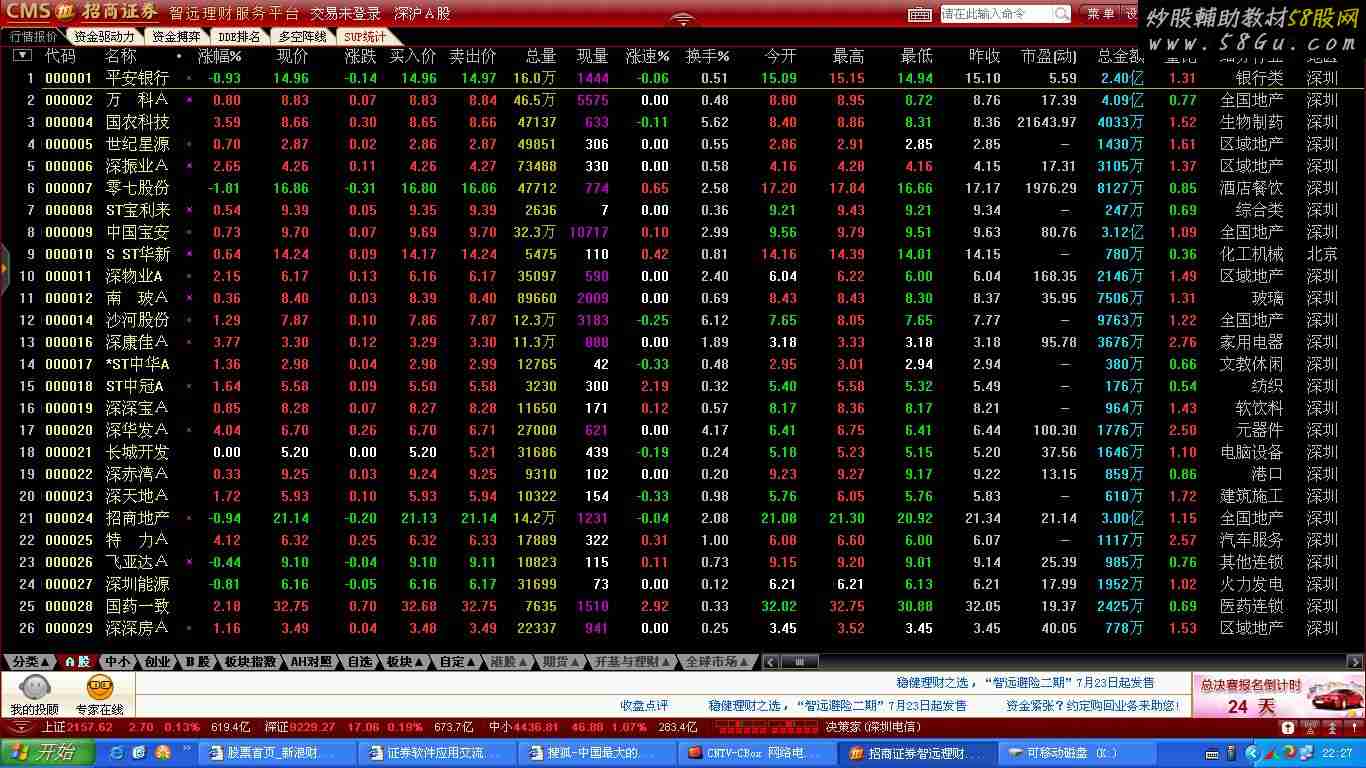Expand the 开基与理财▲ menu

click(633, 662)
